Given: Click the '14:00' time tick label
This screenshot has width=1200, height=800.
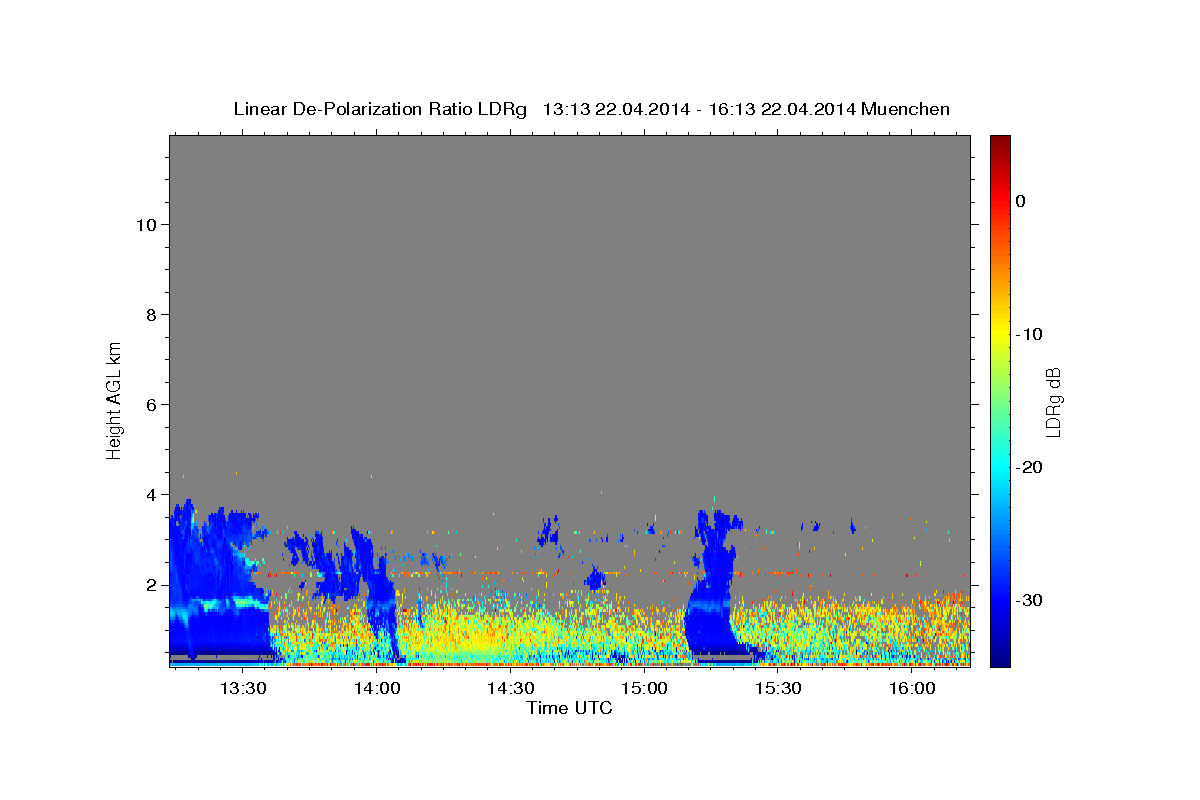Looking at the screenshot, I should point(377,688).
